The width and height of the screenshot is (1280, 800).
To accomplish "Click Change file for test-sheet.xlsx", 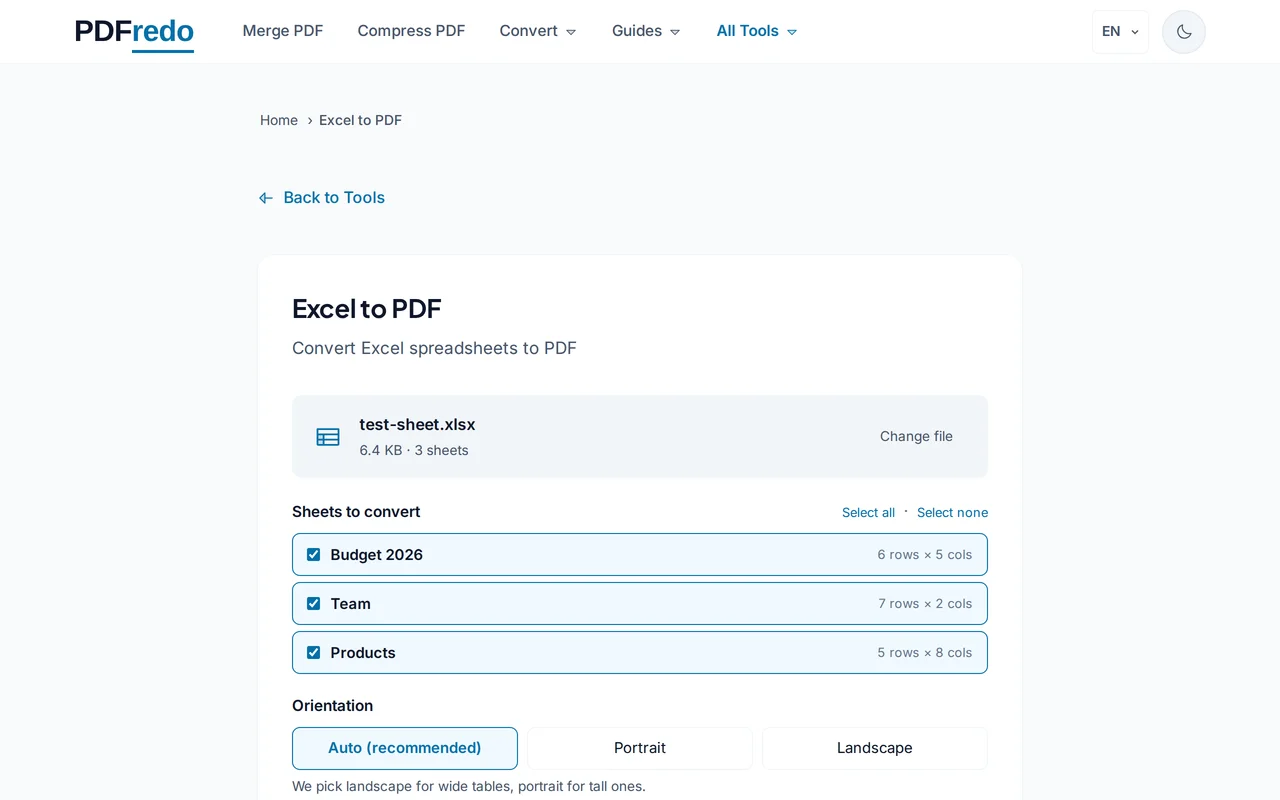I will click(x=916, y=436).
